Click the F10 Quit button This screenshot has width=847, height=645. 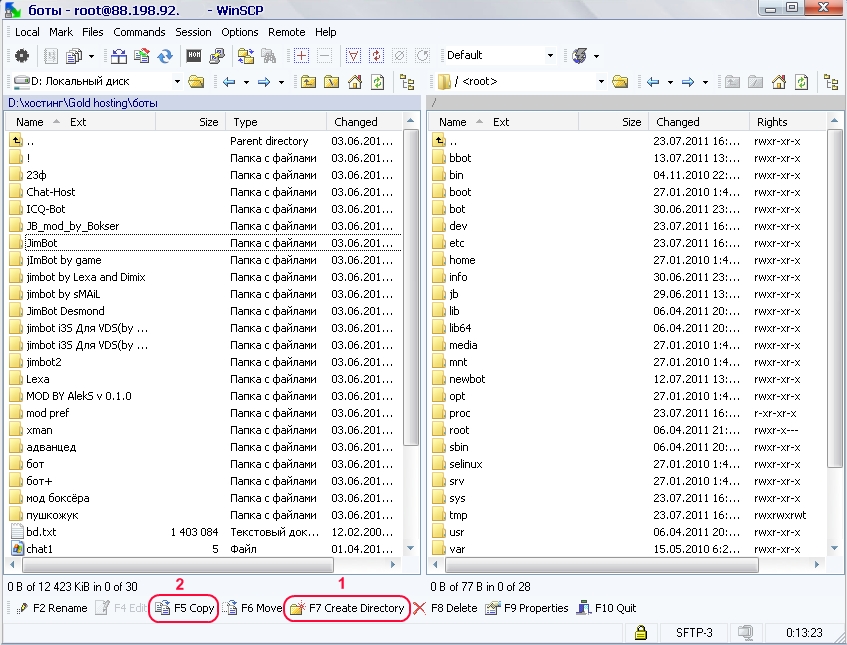click(x=606, y=608)
